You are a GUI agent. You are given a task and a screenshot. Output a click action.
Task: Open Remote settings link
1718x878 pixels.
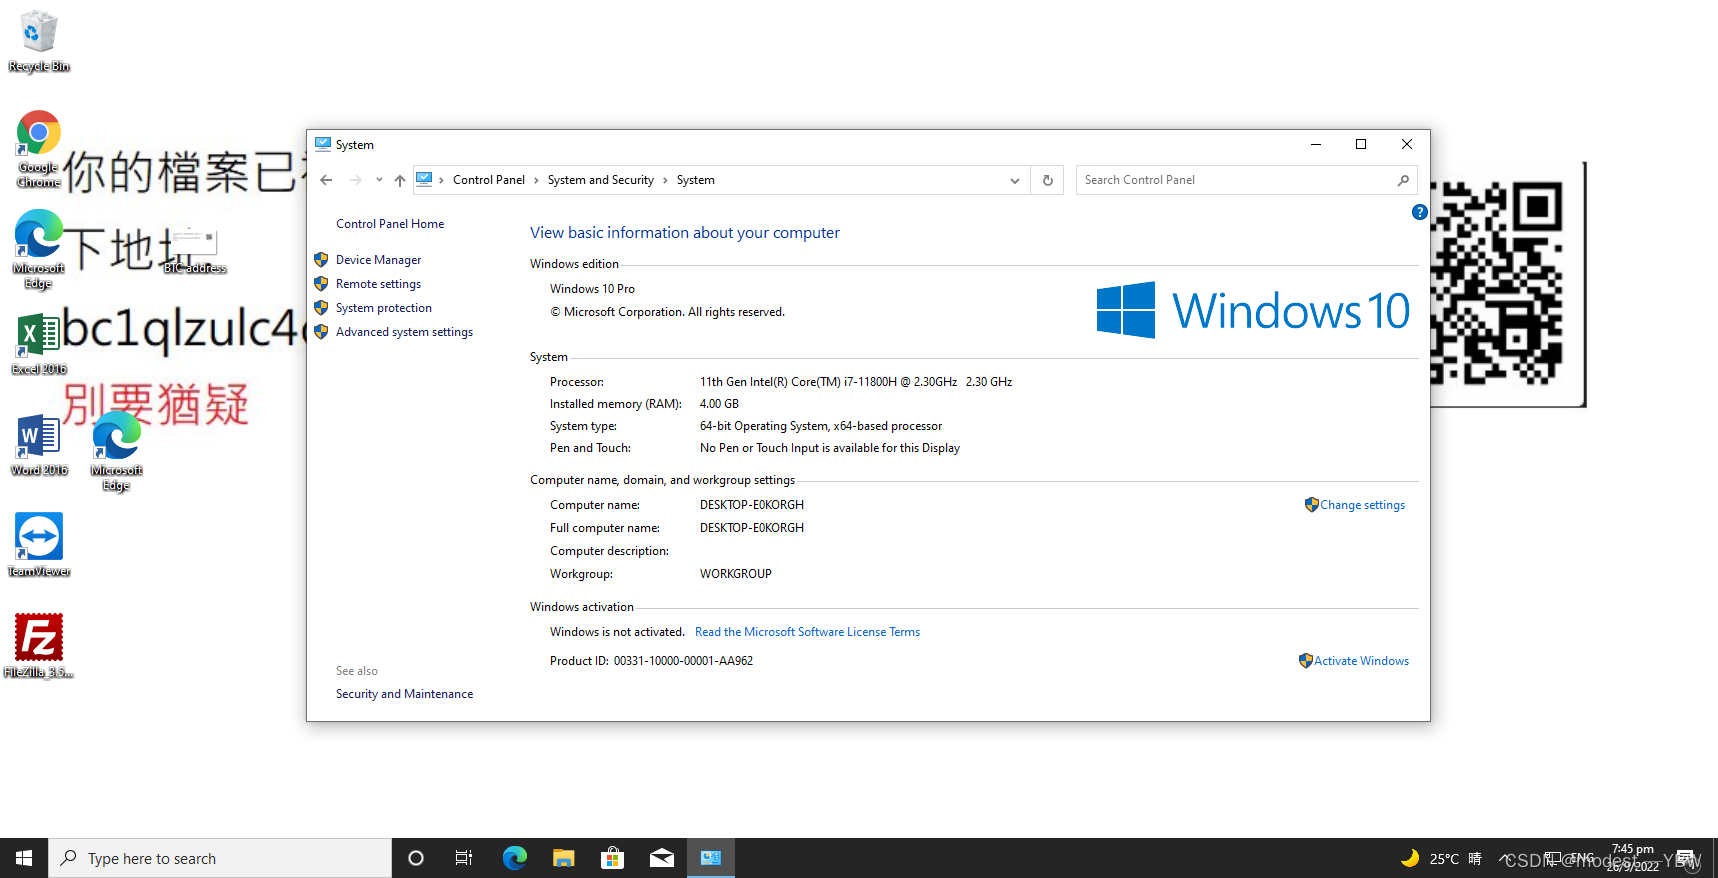378,284
